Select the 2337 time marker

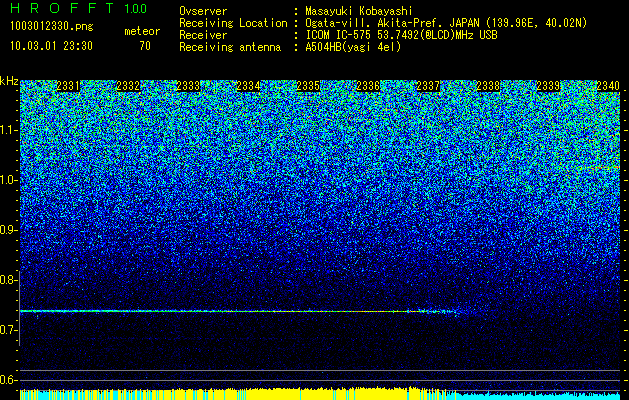pyautogui.click(x=428, y=86)
